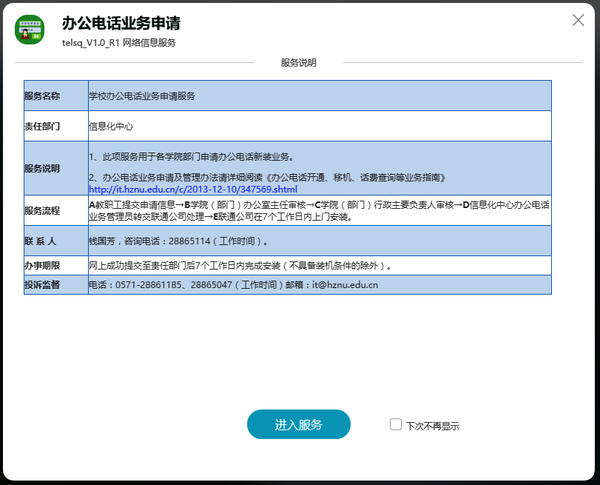Click the line starting 2、办公电话业务申请及管理办法
600x485 pixels.
coord(267,178)
